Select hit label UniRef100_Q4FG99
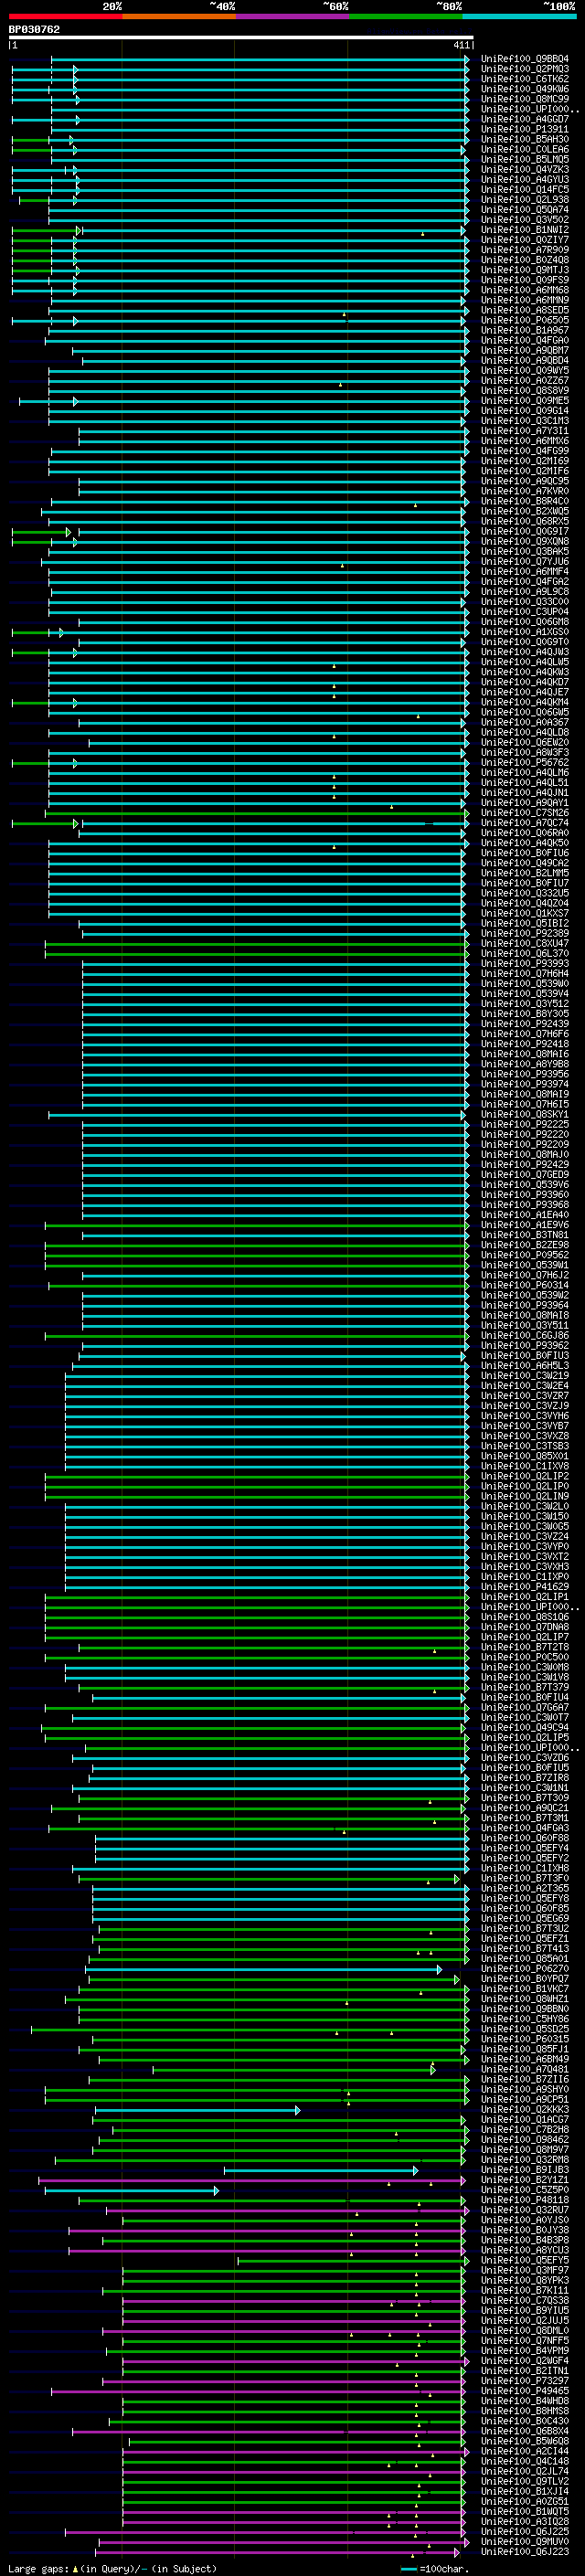The image size is (585, 2576). 524,451
